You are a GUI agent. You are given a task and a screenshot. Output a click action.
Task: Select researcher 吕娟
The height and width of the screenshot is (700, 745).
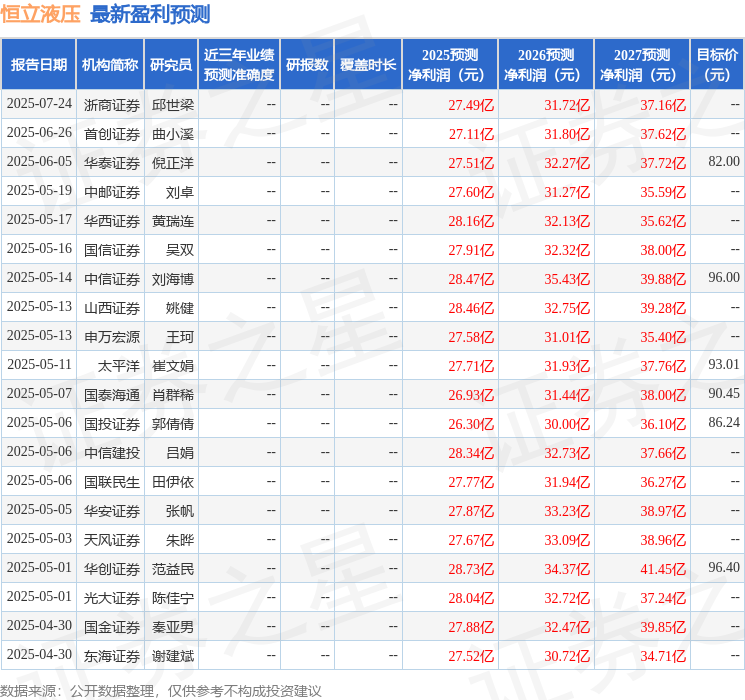(x=180, y=453)
